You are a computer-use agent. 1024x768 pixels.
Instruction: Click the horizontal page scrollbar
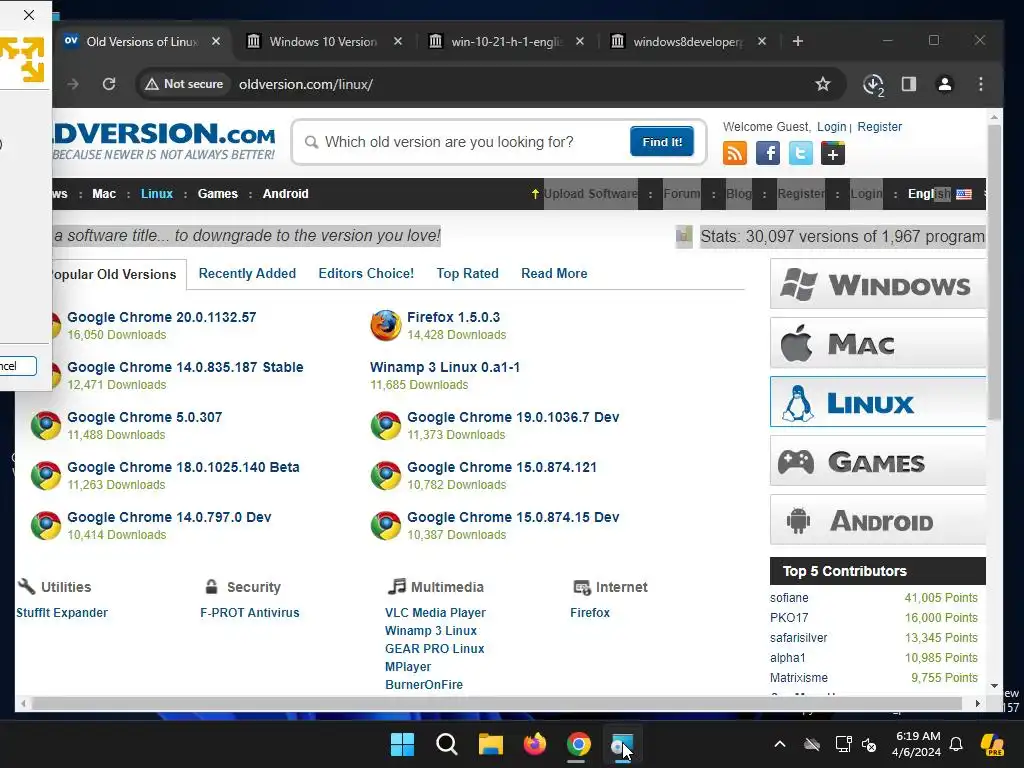coord(496,703)
